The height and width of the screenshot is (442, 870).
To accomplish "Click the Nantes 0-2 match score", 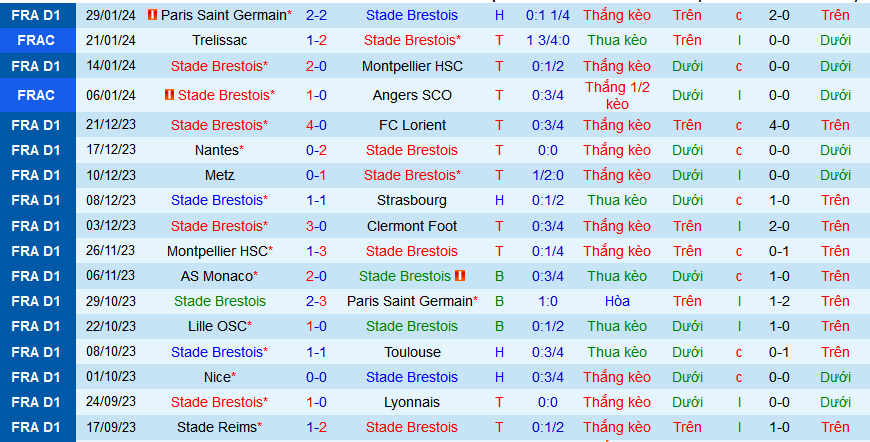I will [316, 150].
